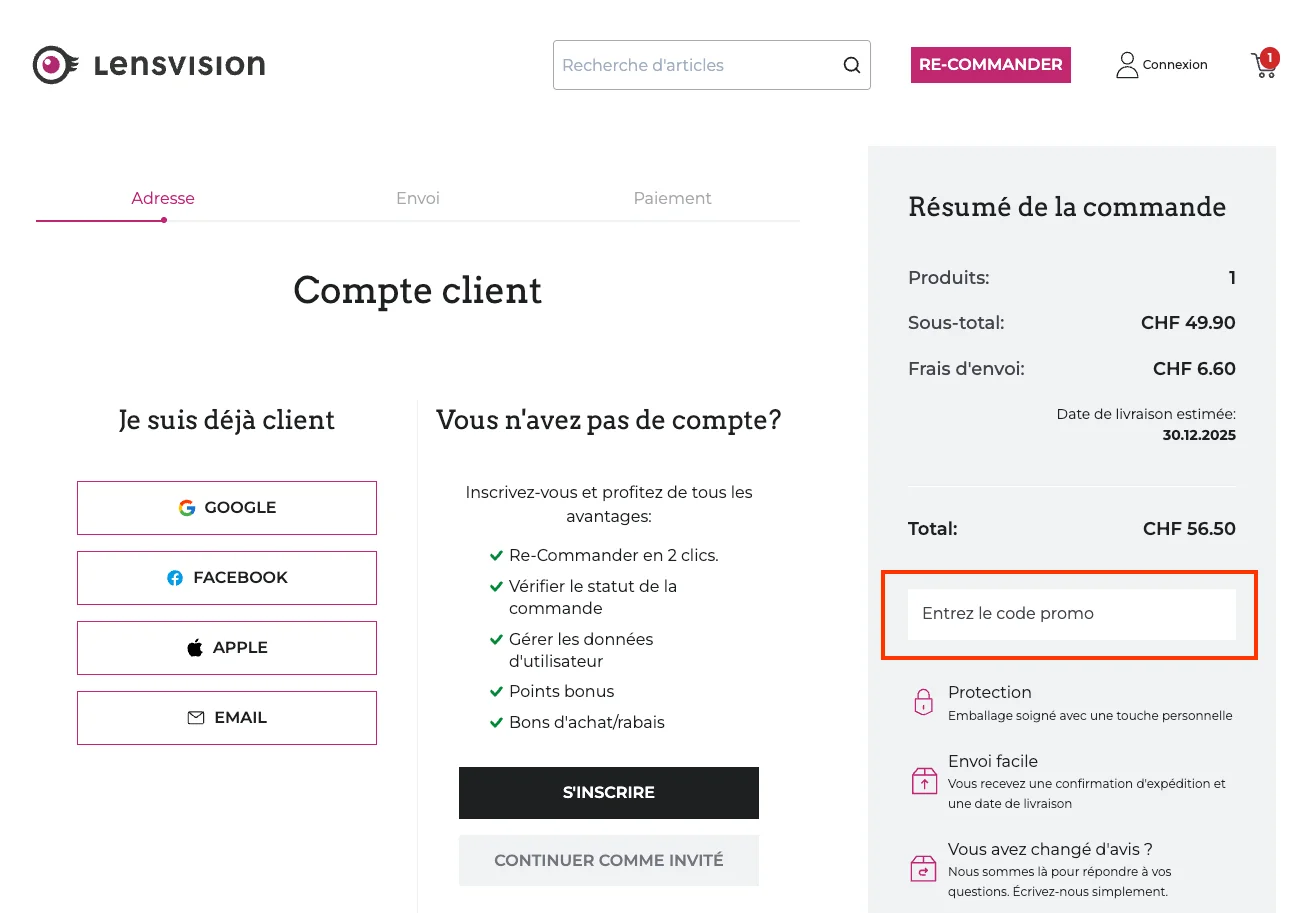The height and width of the screenshot is (913, 1314).
Task: Click the Envoi facile shipping box icon
Action: (923, 780)
